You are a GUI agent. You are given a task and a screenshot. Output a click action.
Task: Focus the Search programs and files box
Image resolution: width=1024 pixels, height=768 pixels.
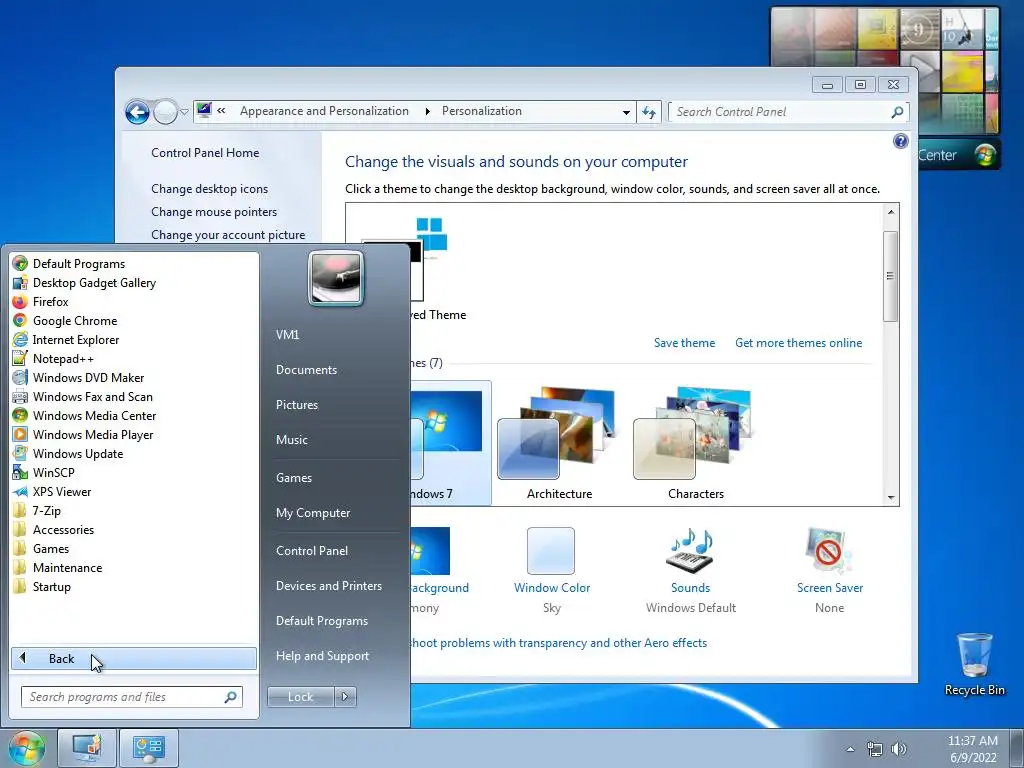pyautogui.click(x=131, y=697)
